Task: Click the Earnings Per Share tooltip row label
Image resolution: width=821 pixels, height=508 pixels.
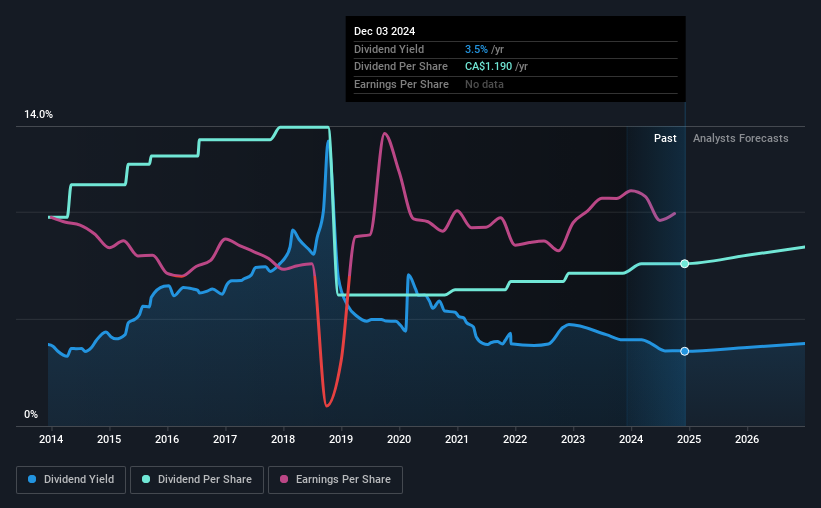Action: 401,84
